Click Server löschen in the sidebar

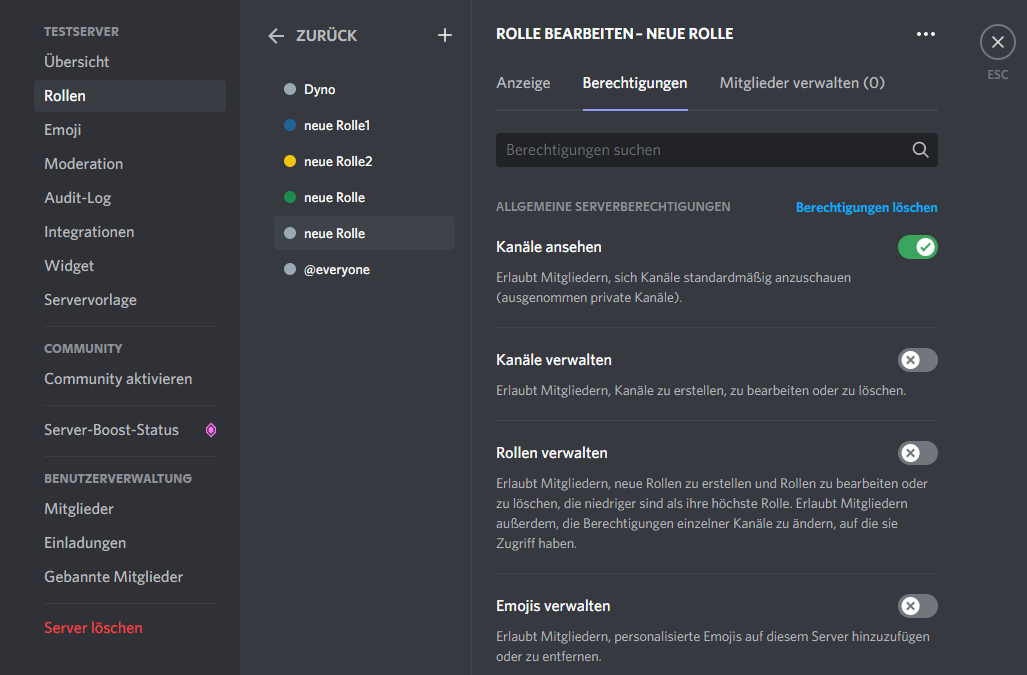[x=93, y=628]
